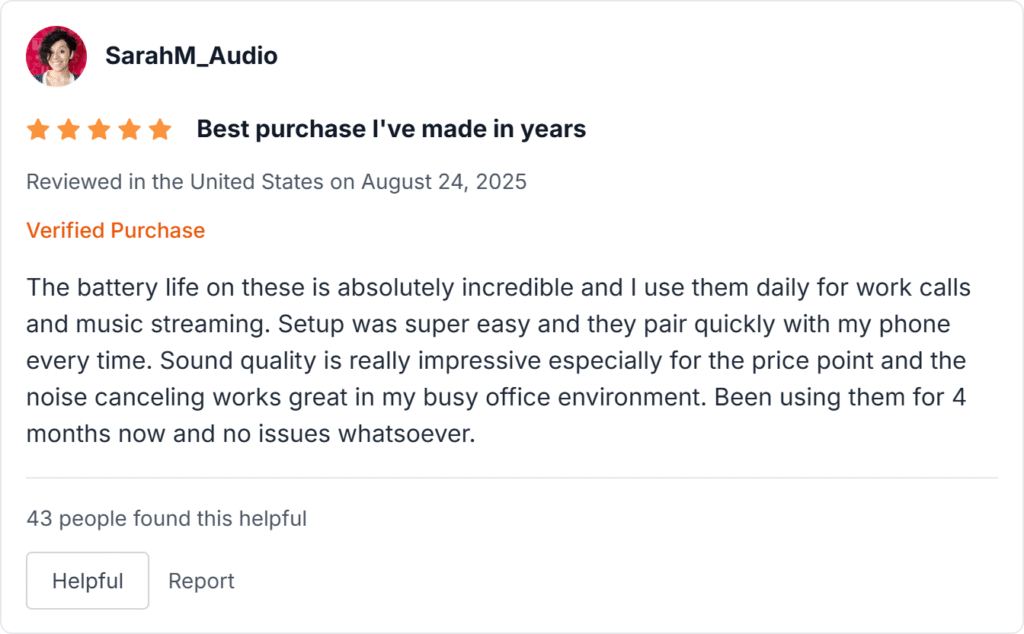Click the fifth star rating icon
The image size is (1024, 634).
coord(161,128)
